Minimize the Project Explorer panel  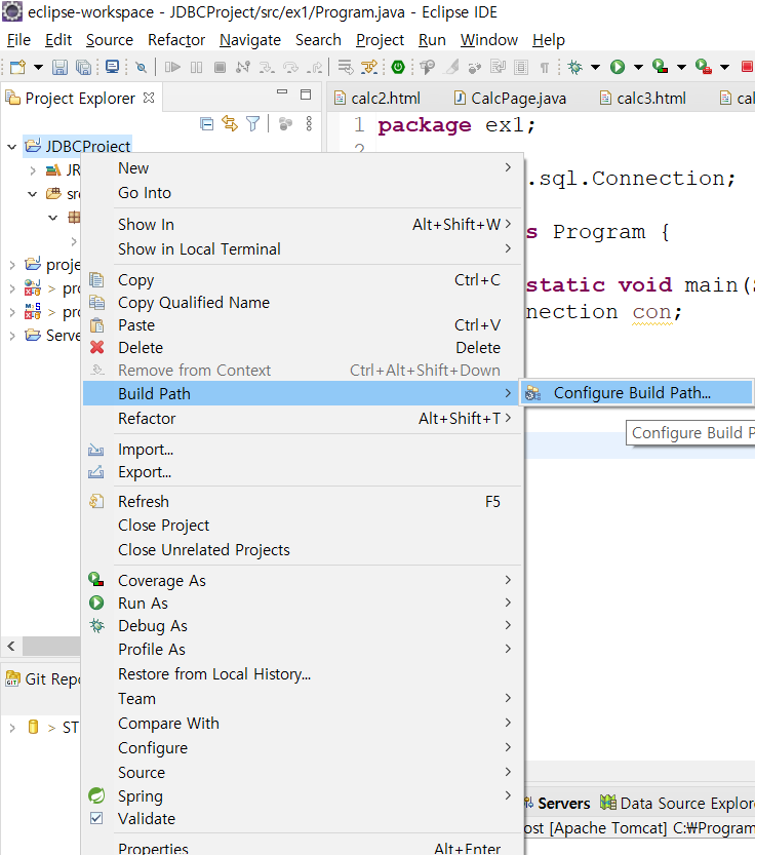pos(282,92)
